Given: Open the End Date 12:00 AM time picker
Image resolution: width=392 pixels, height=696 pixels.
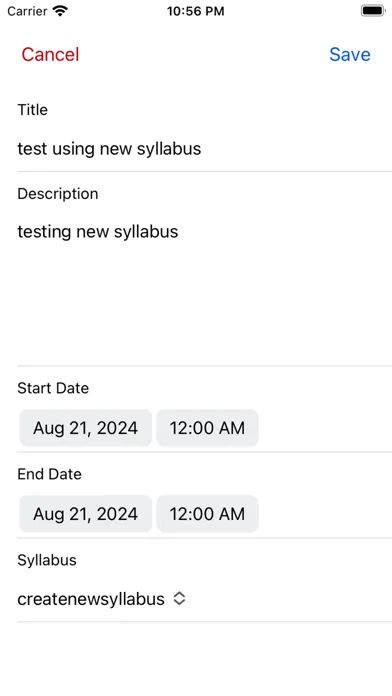Looking at the screenshot, I should click(207, 514).
